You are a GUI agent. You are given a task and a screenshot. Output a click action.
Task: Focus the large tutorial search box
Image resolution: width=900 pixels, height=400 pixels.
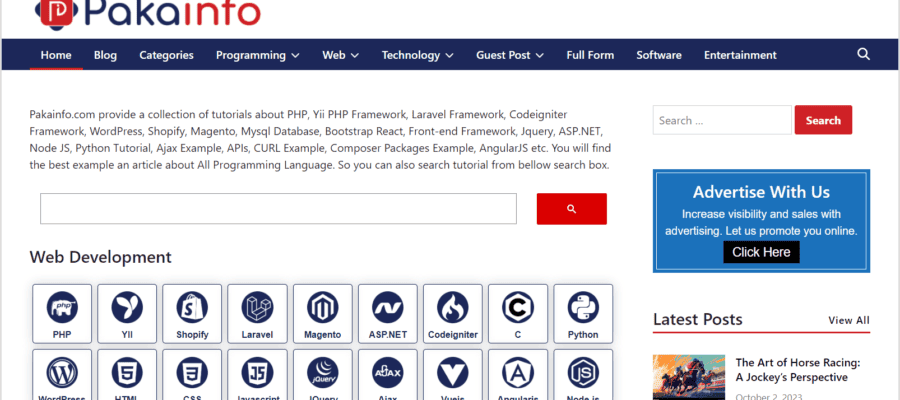coord(278,209)
